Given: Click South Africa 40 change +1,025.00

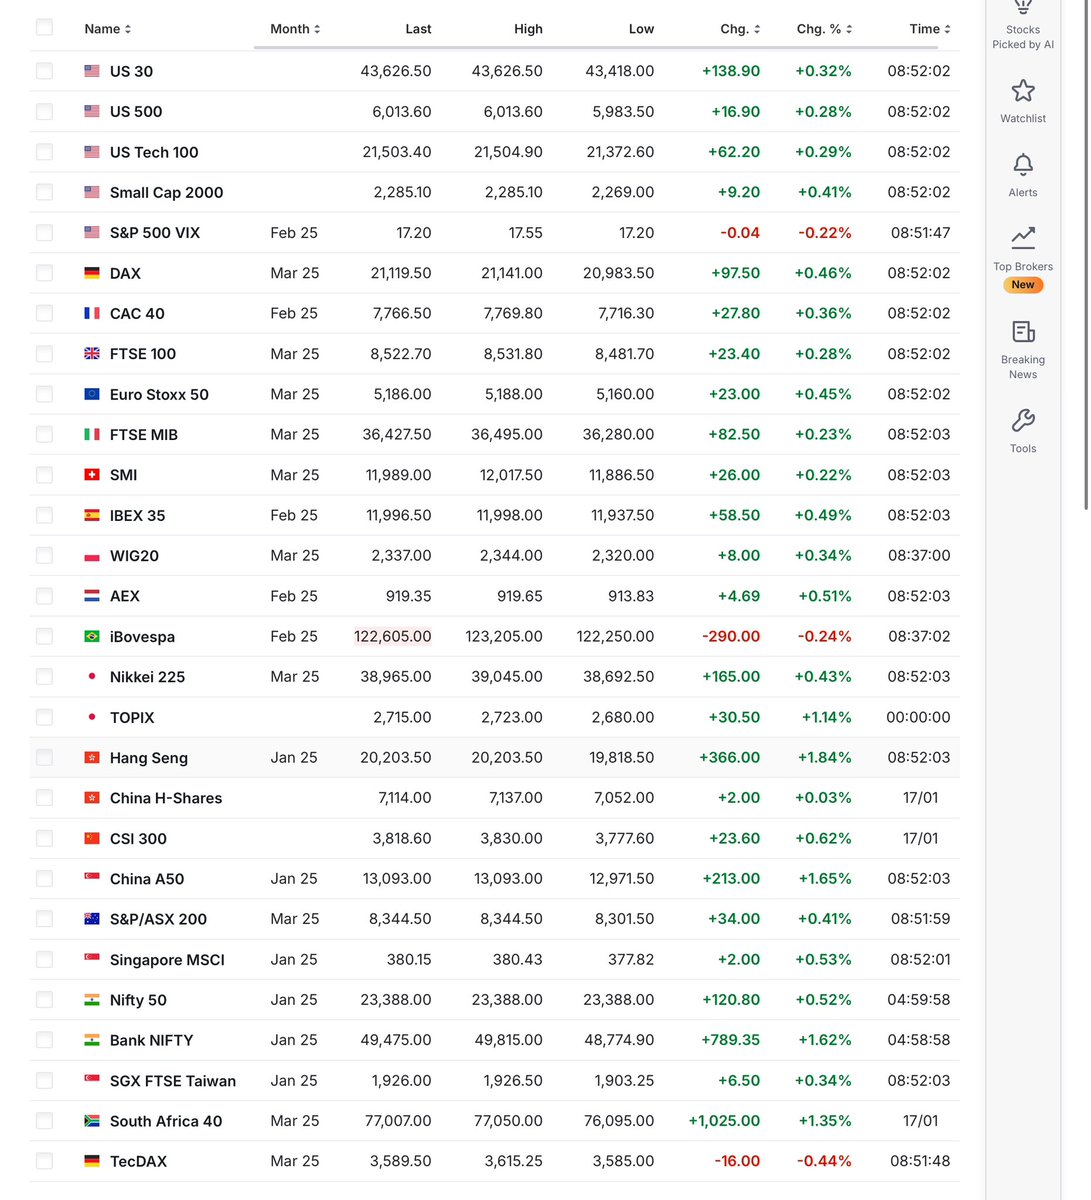Looking at the screenshot, I should pyautogui.click(x=724, y=1121).
